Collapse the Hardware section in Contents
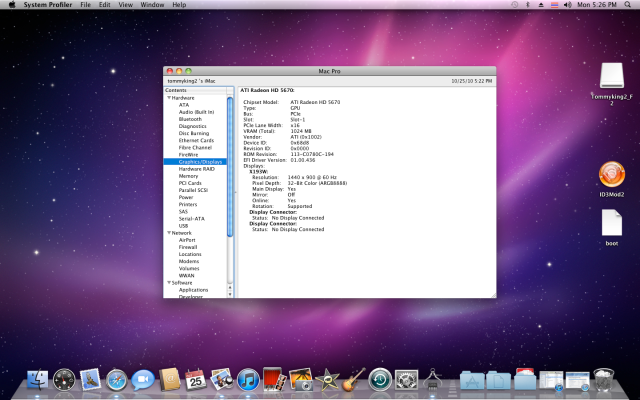640x400 pixels. tap(169, 98)
